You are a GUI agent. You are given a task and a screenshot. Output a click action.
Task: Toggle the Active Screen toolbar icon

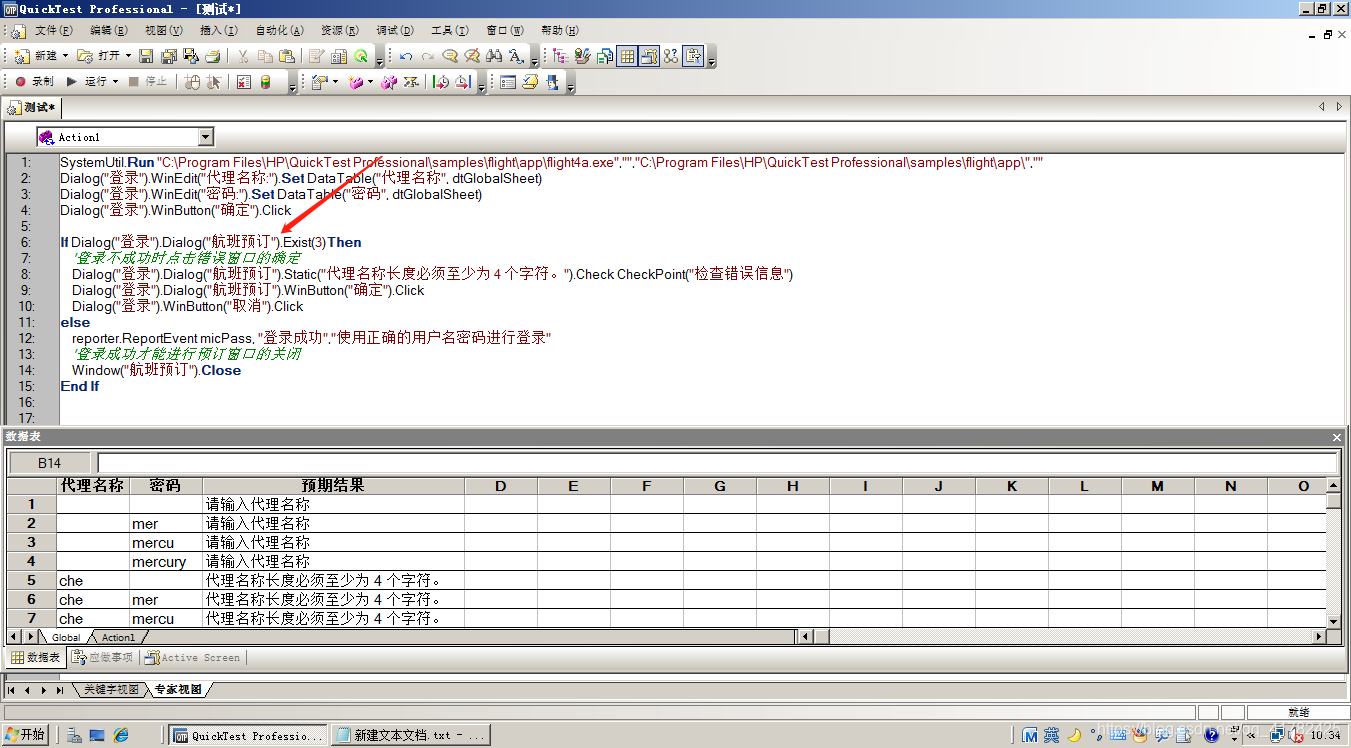pyautogui.click(x=649, y=56)
